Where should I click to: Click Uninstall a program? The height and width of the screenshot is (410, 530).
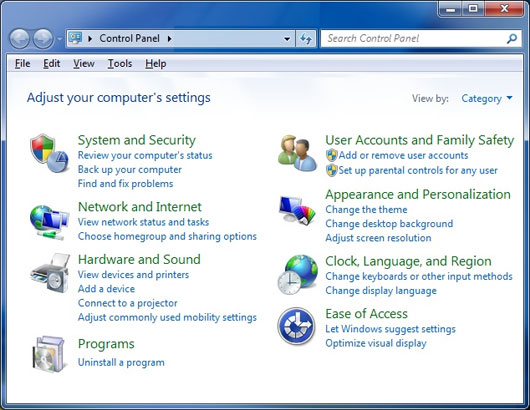[121, 362]
